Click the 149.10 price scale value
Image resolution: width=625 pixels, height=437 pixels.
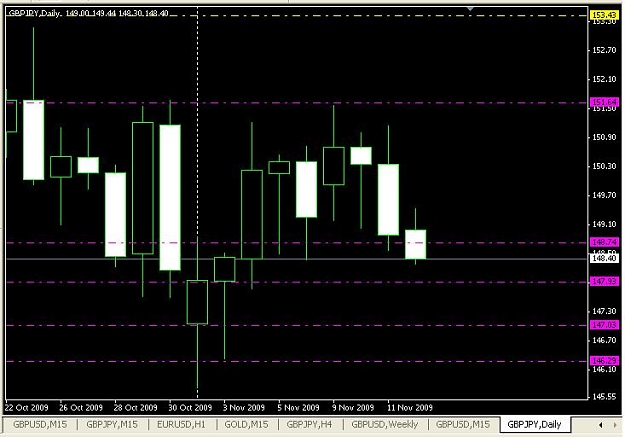coord(604,224)
